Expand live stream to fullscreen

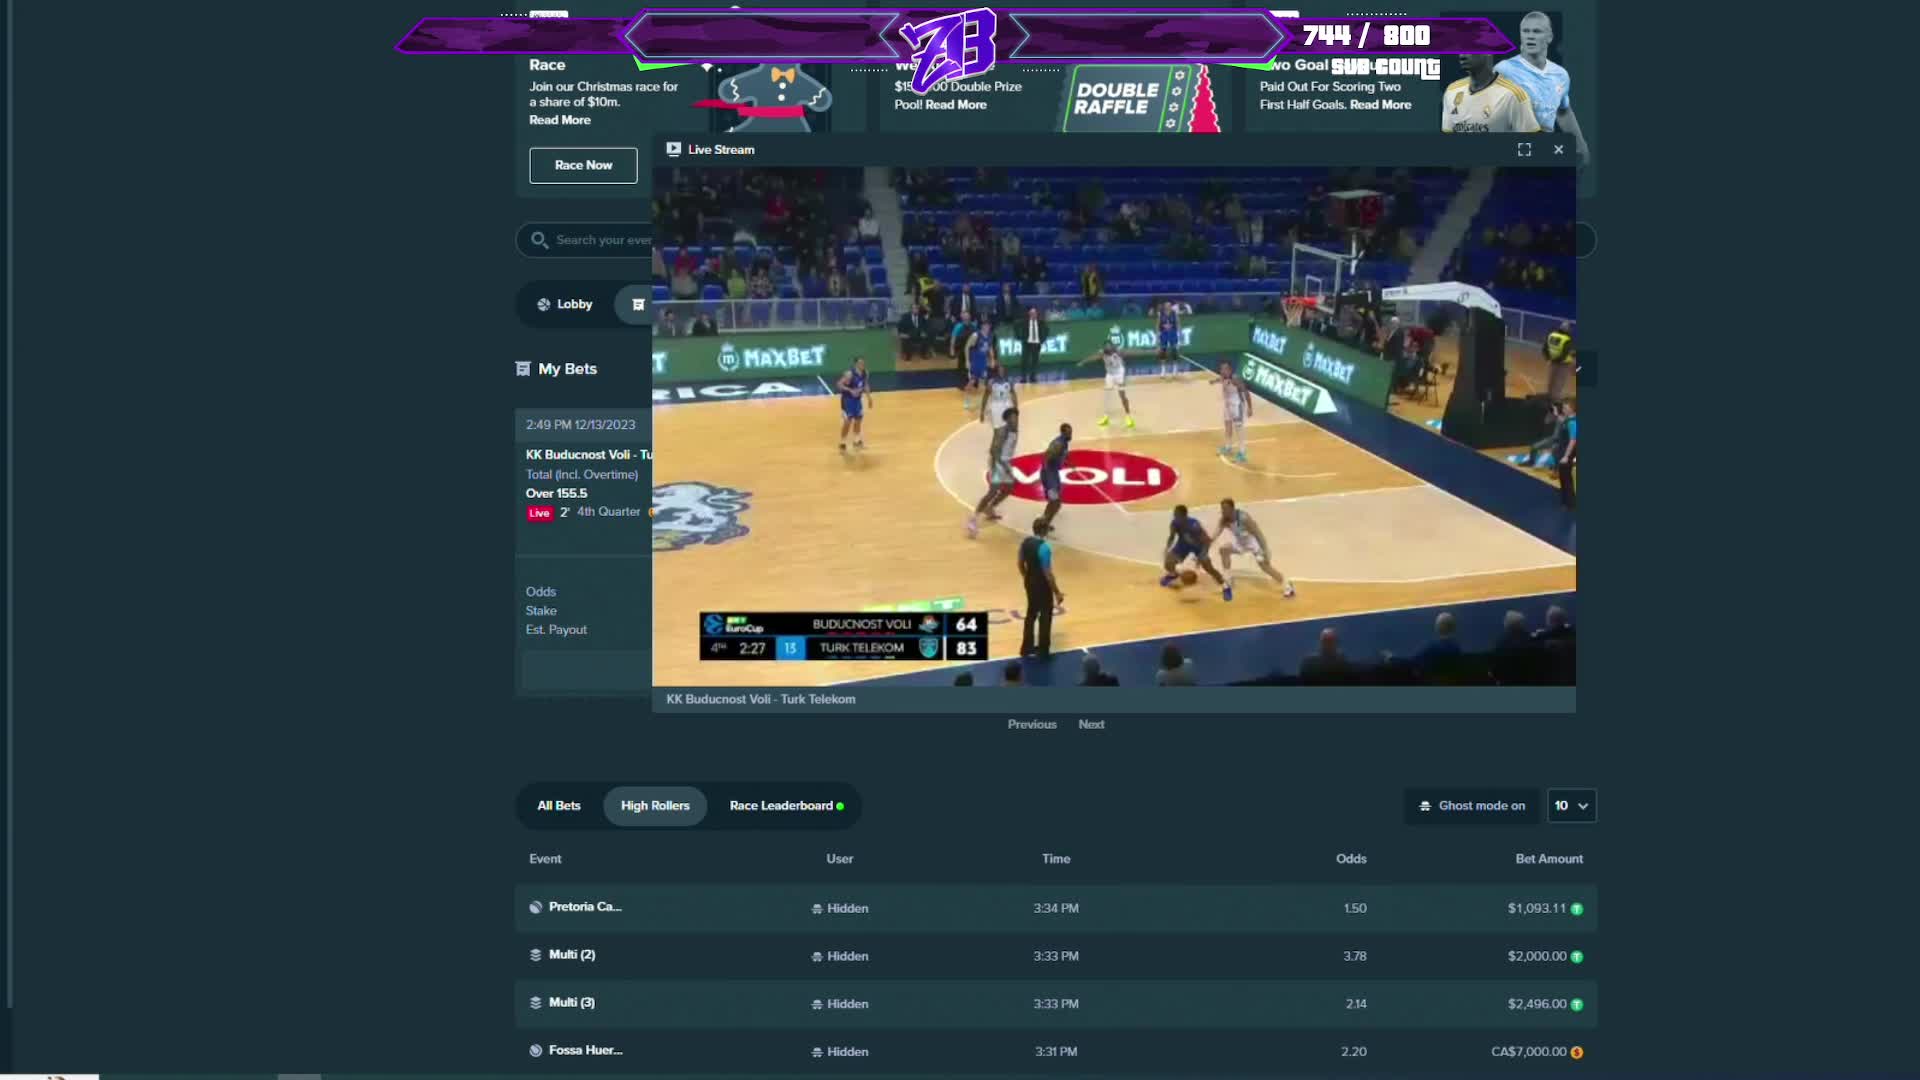1524,150
